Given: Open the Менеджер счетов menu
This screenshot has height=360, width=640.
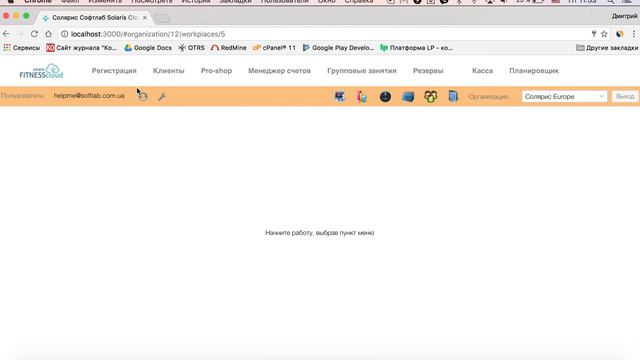Looking at the screenshot, I should (279, 71).
